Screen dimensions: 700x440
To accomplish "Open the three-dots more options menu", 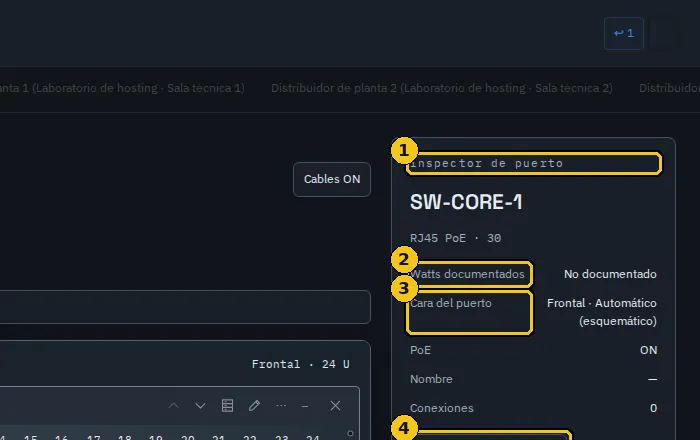I will [x=281, y=406].
